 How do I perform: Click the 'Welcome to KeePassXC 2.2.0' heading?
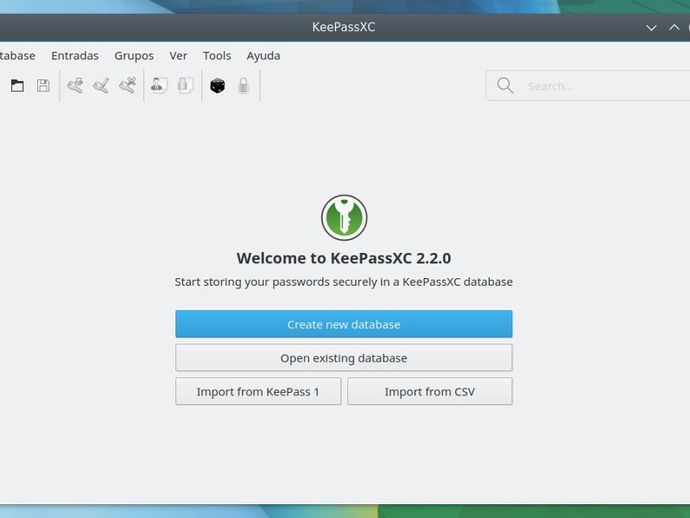(x=344, y=258)
